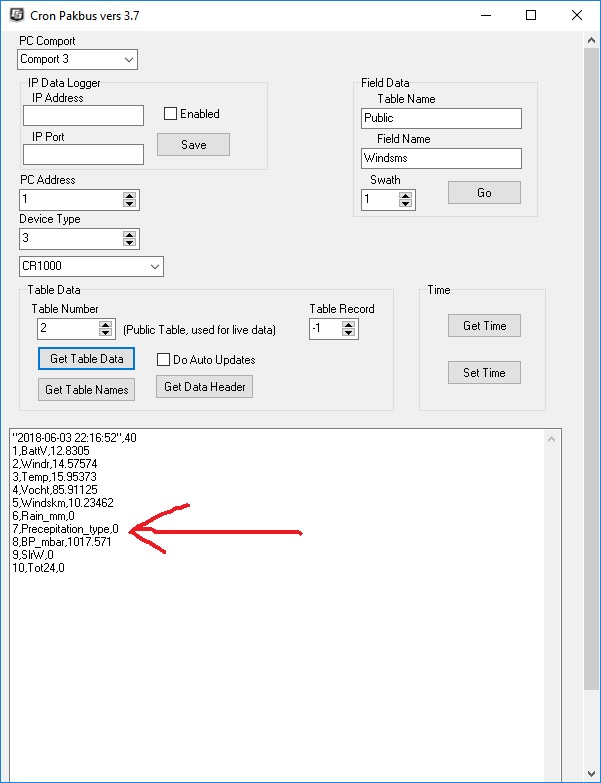Screen dimensions: 601x783
Task: Click the Go button in Field Data
Action: (484, 192)
